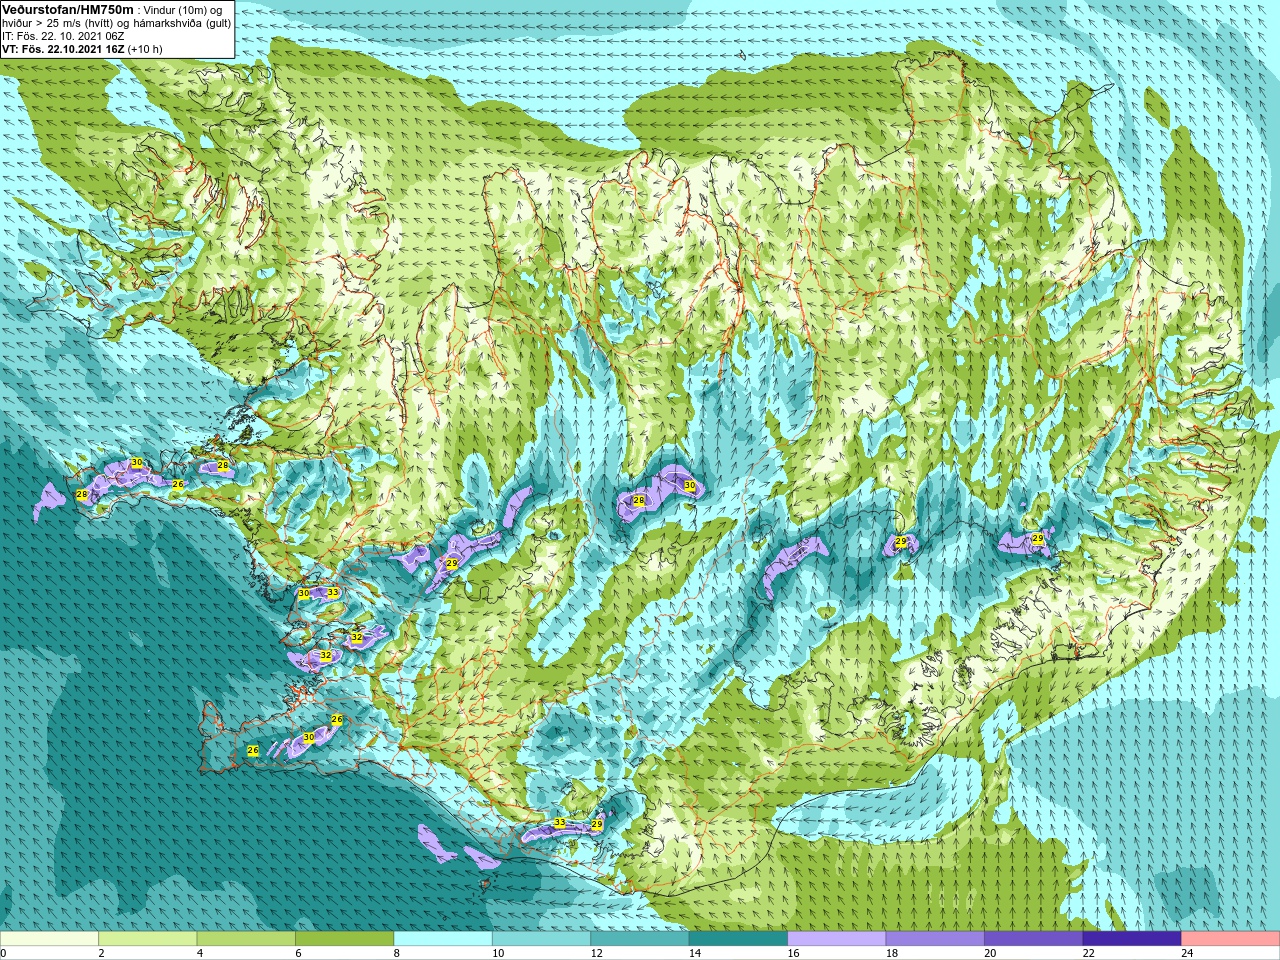Click the 'hámarkshviða (gult)' description text
Viewport: 1280px width, 960px height.
pyautogui.click(x=184, y=23)
